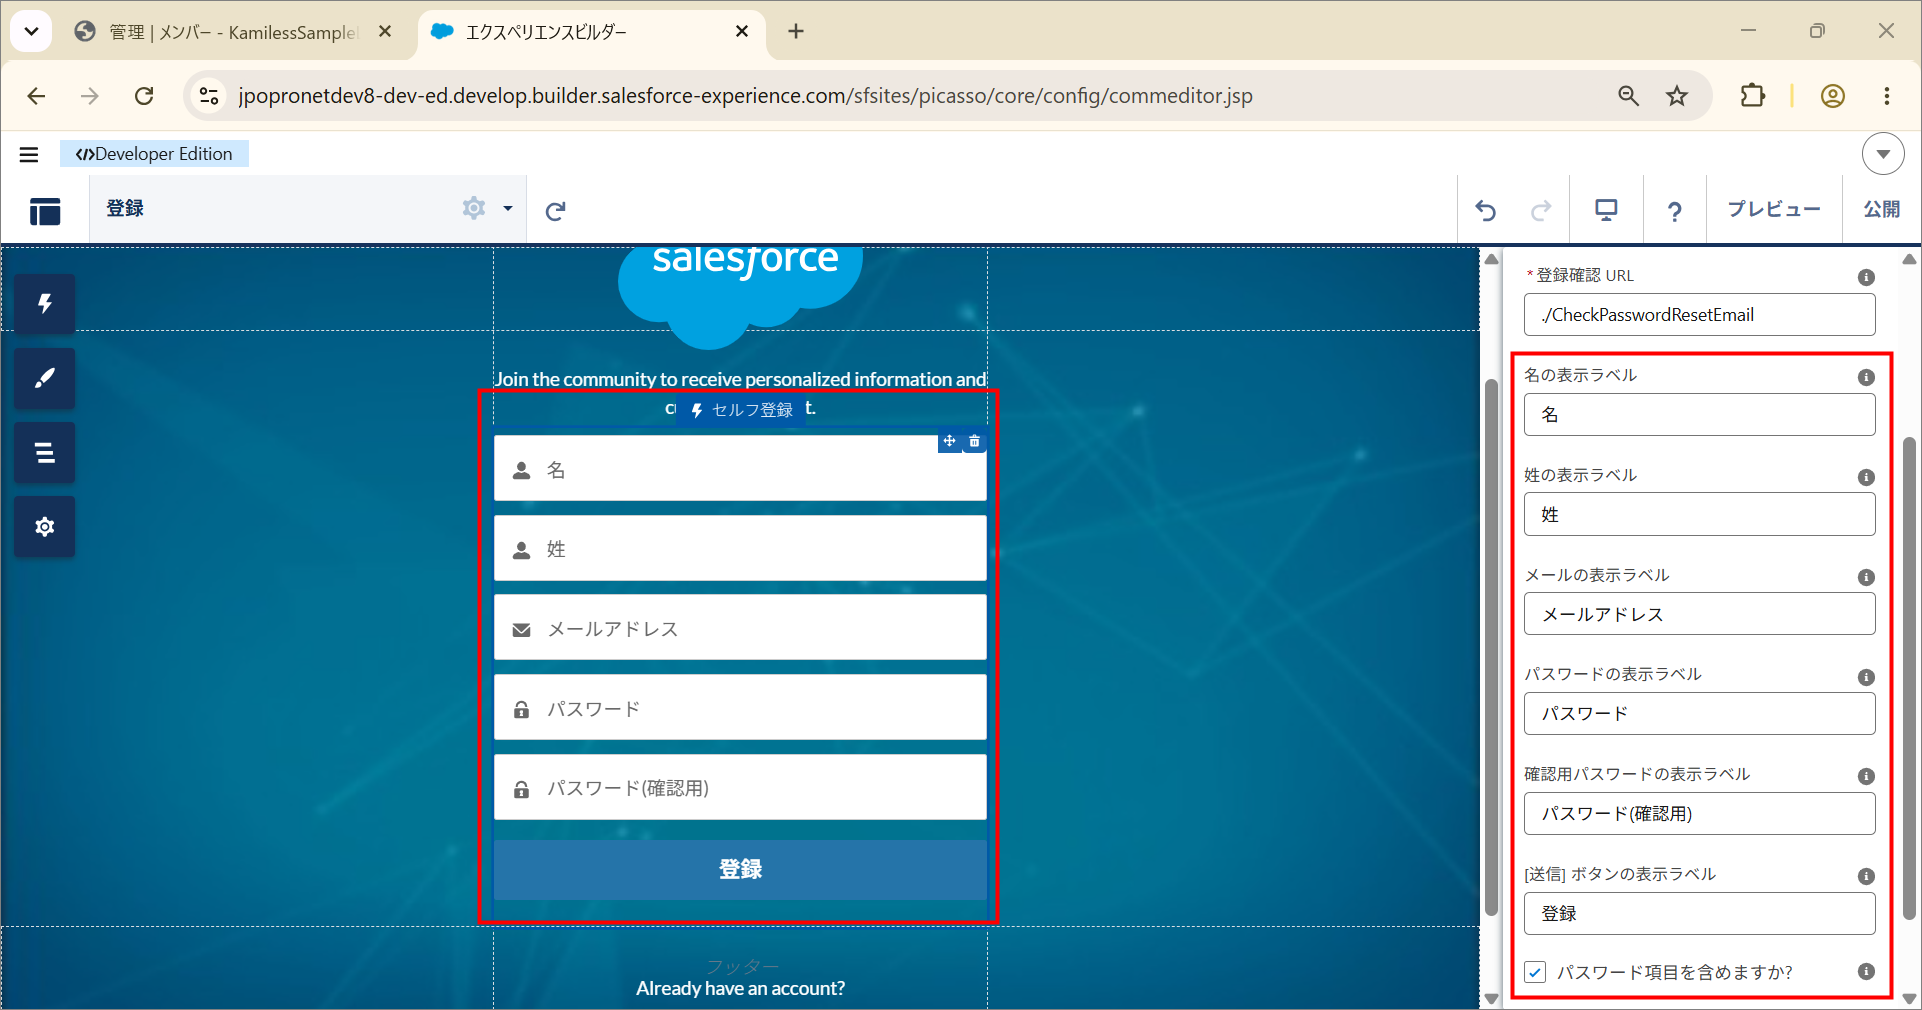This screenshot has height=1010, width=1922.
Task: Open the Page Structure list panel
Action: pyautogui.click(x=45, y=453)
